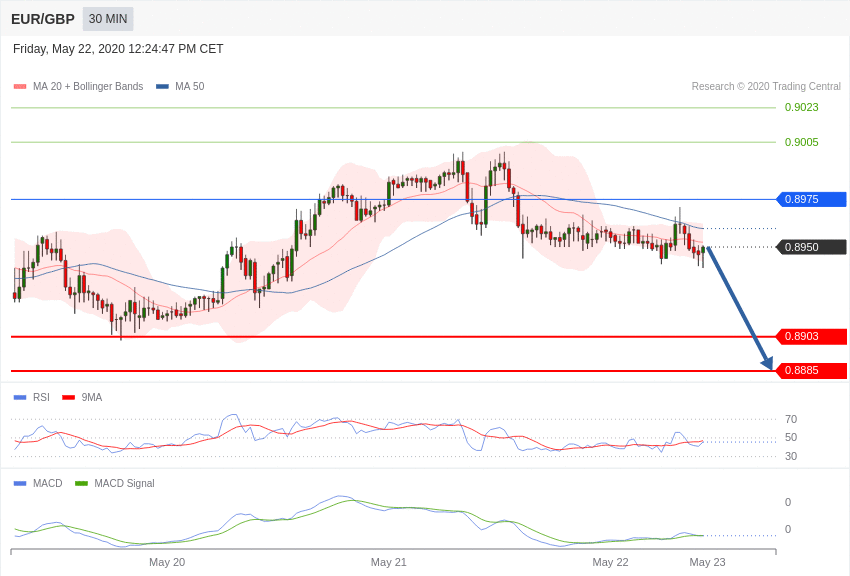
Task: Click the MACD legend label
Action: point(48,483)
